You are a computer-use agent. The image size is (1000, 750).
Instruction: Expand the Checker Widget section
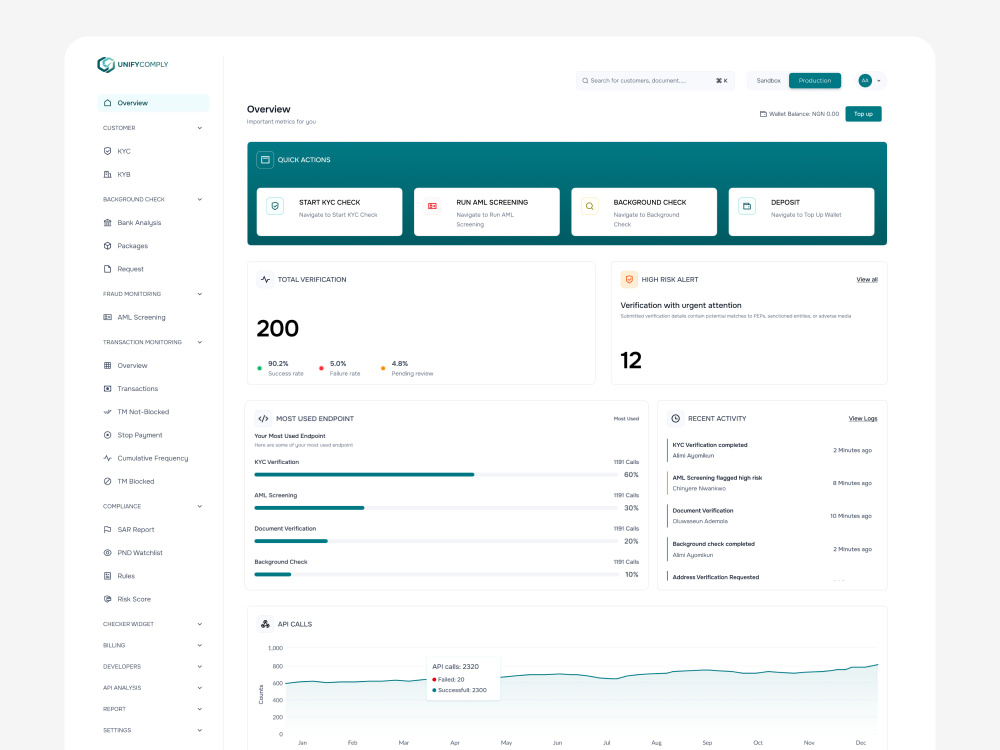pyautogui.click(x=200, y=624)
